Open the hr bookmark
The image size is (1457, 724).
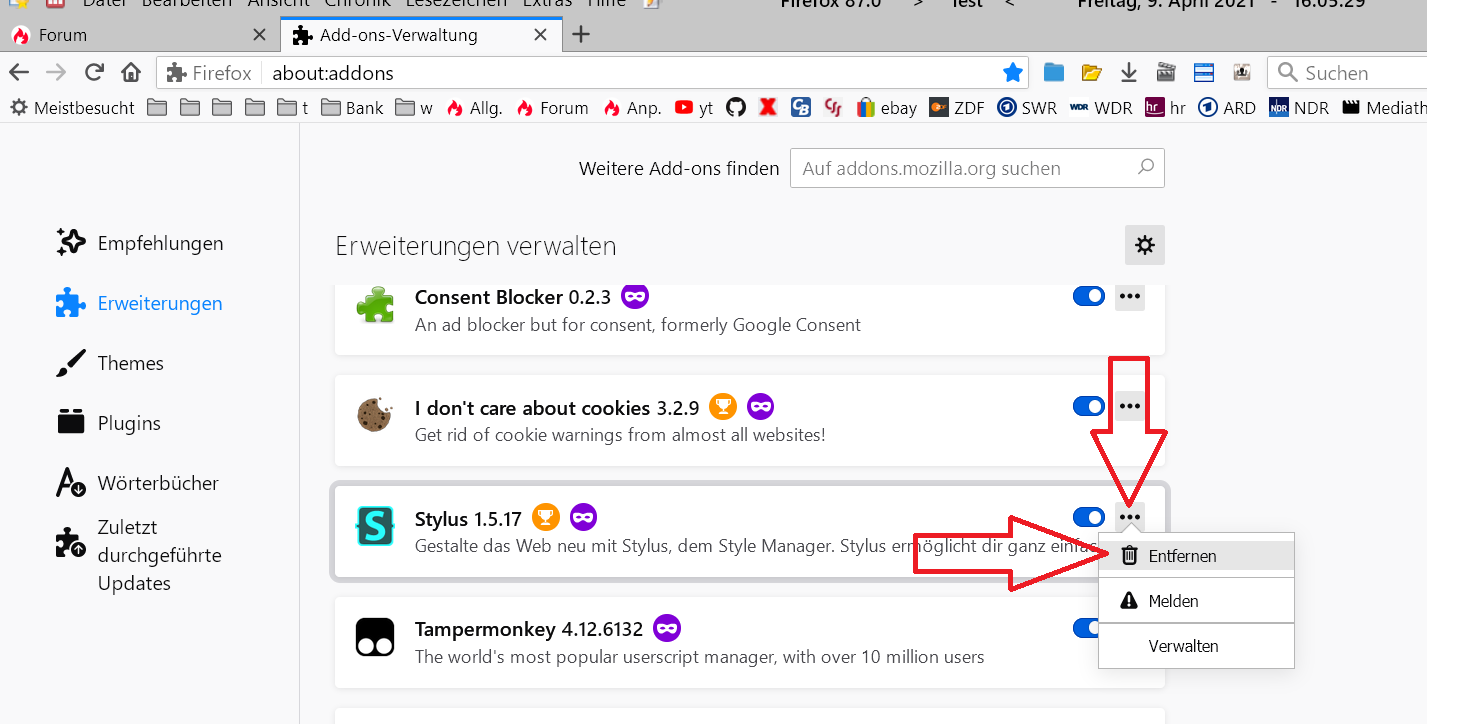1165,107
